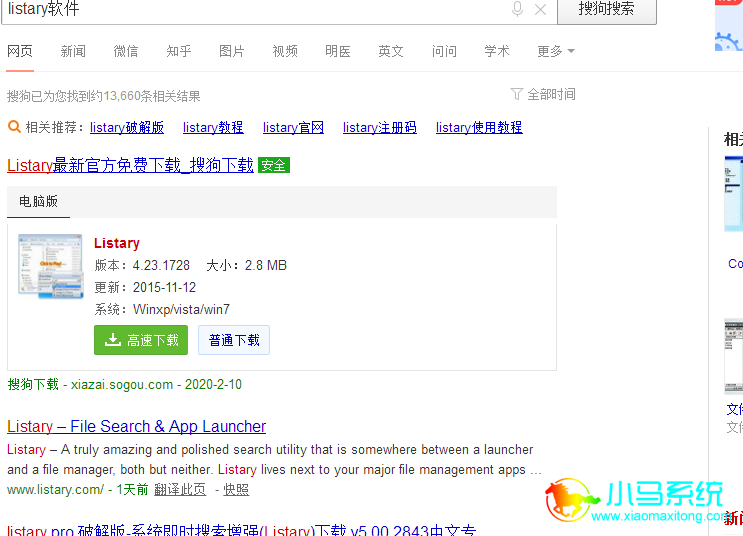Open the listary官网 related suggestion
The height and width of the screenshot is (536, 743).
(293, 127)
